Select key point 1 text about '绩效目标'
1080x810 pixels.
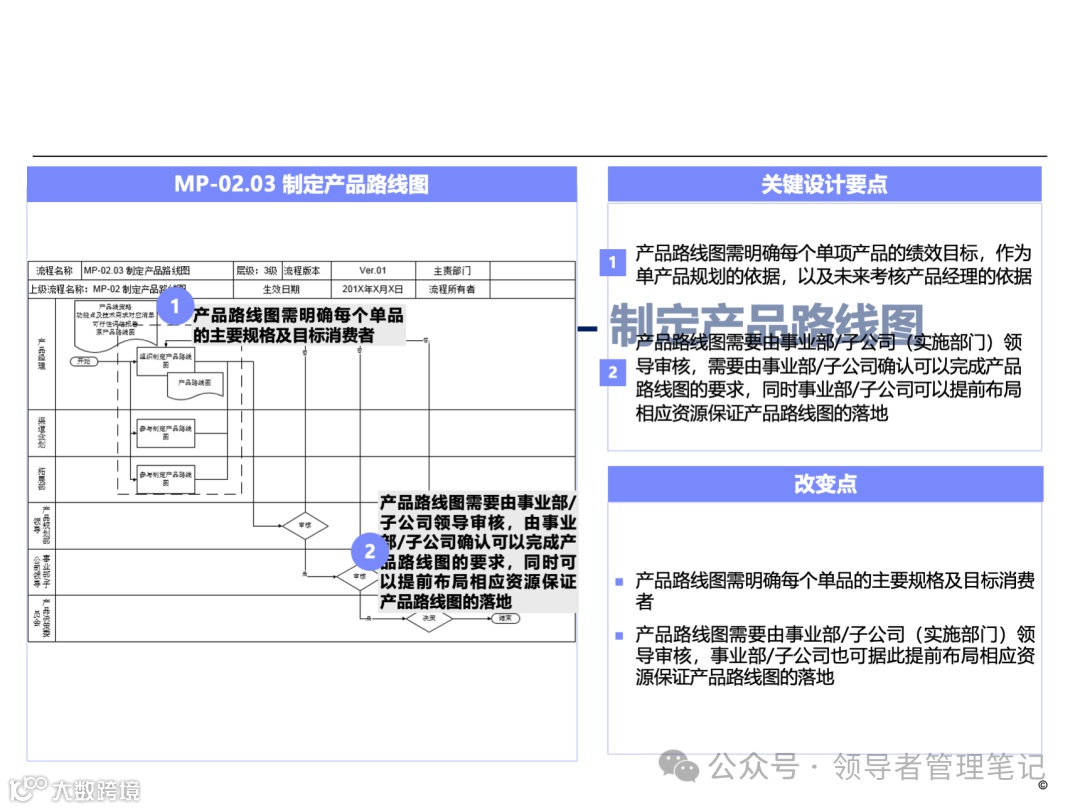click(x=833, y=264)
